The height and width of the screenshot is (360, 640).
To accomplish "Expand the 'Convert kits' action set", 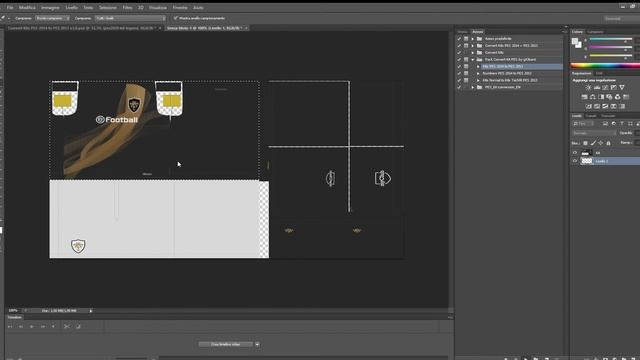I will click(x=473, y=53).
